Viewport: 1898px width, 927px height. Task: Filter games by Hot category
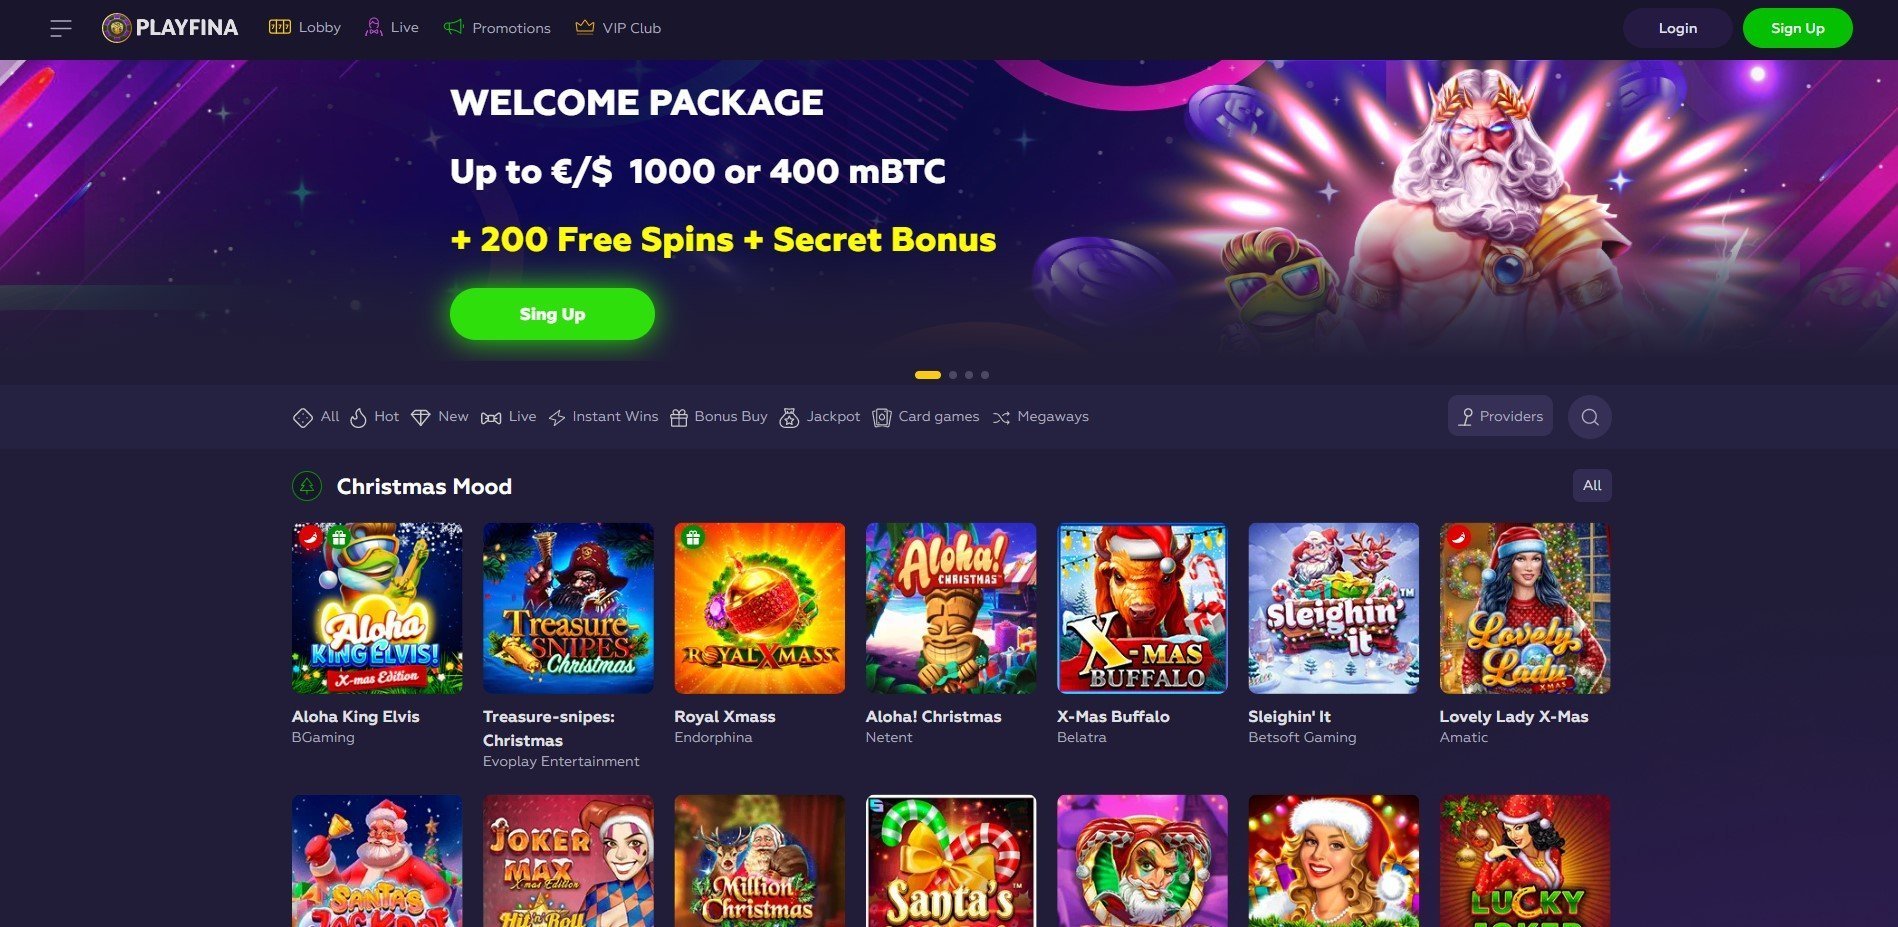point(374,417)
